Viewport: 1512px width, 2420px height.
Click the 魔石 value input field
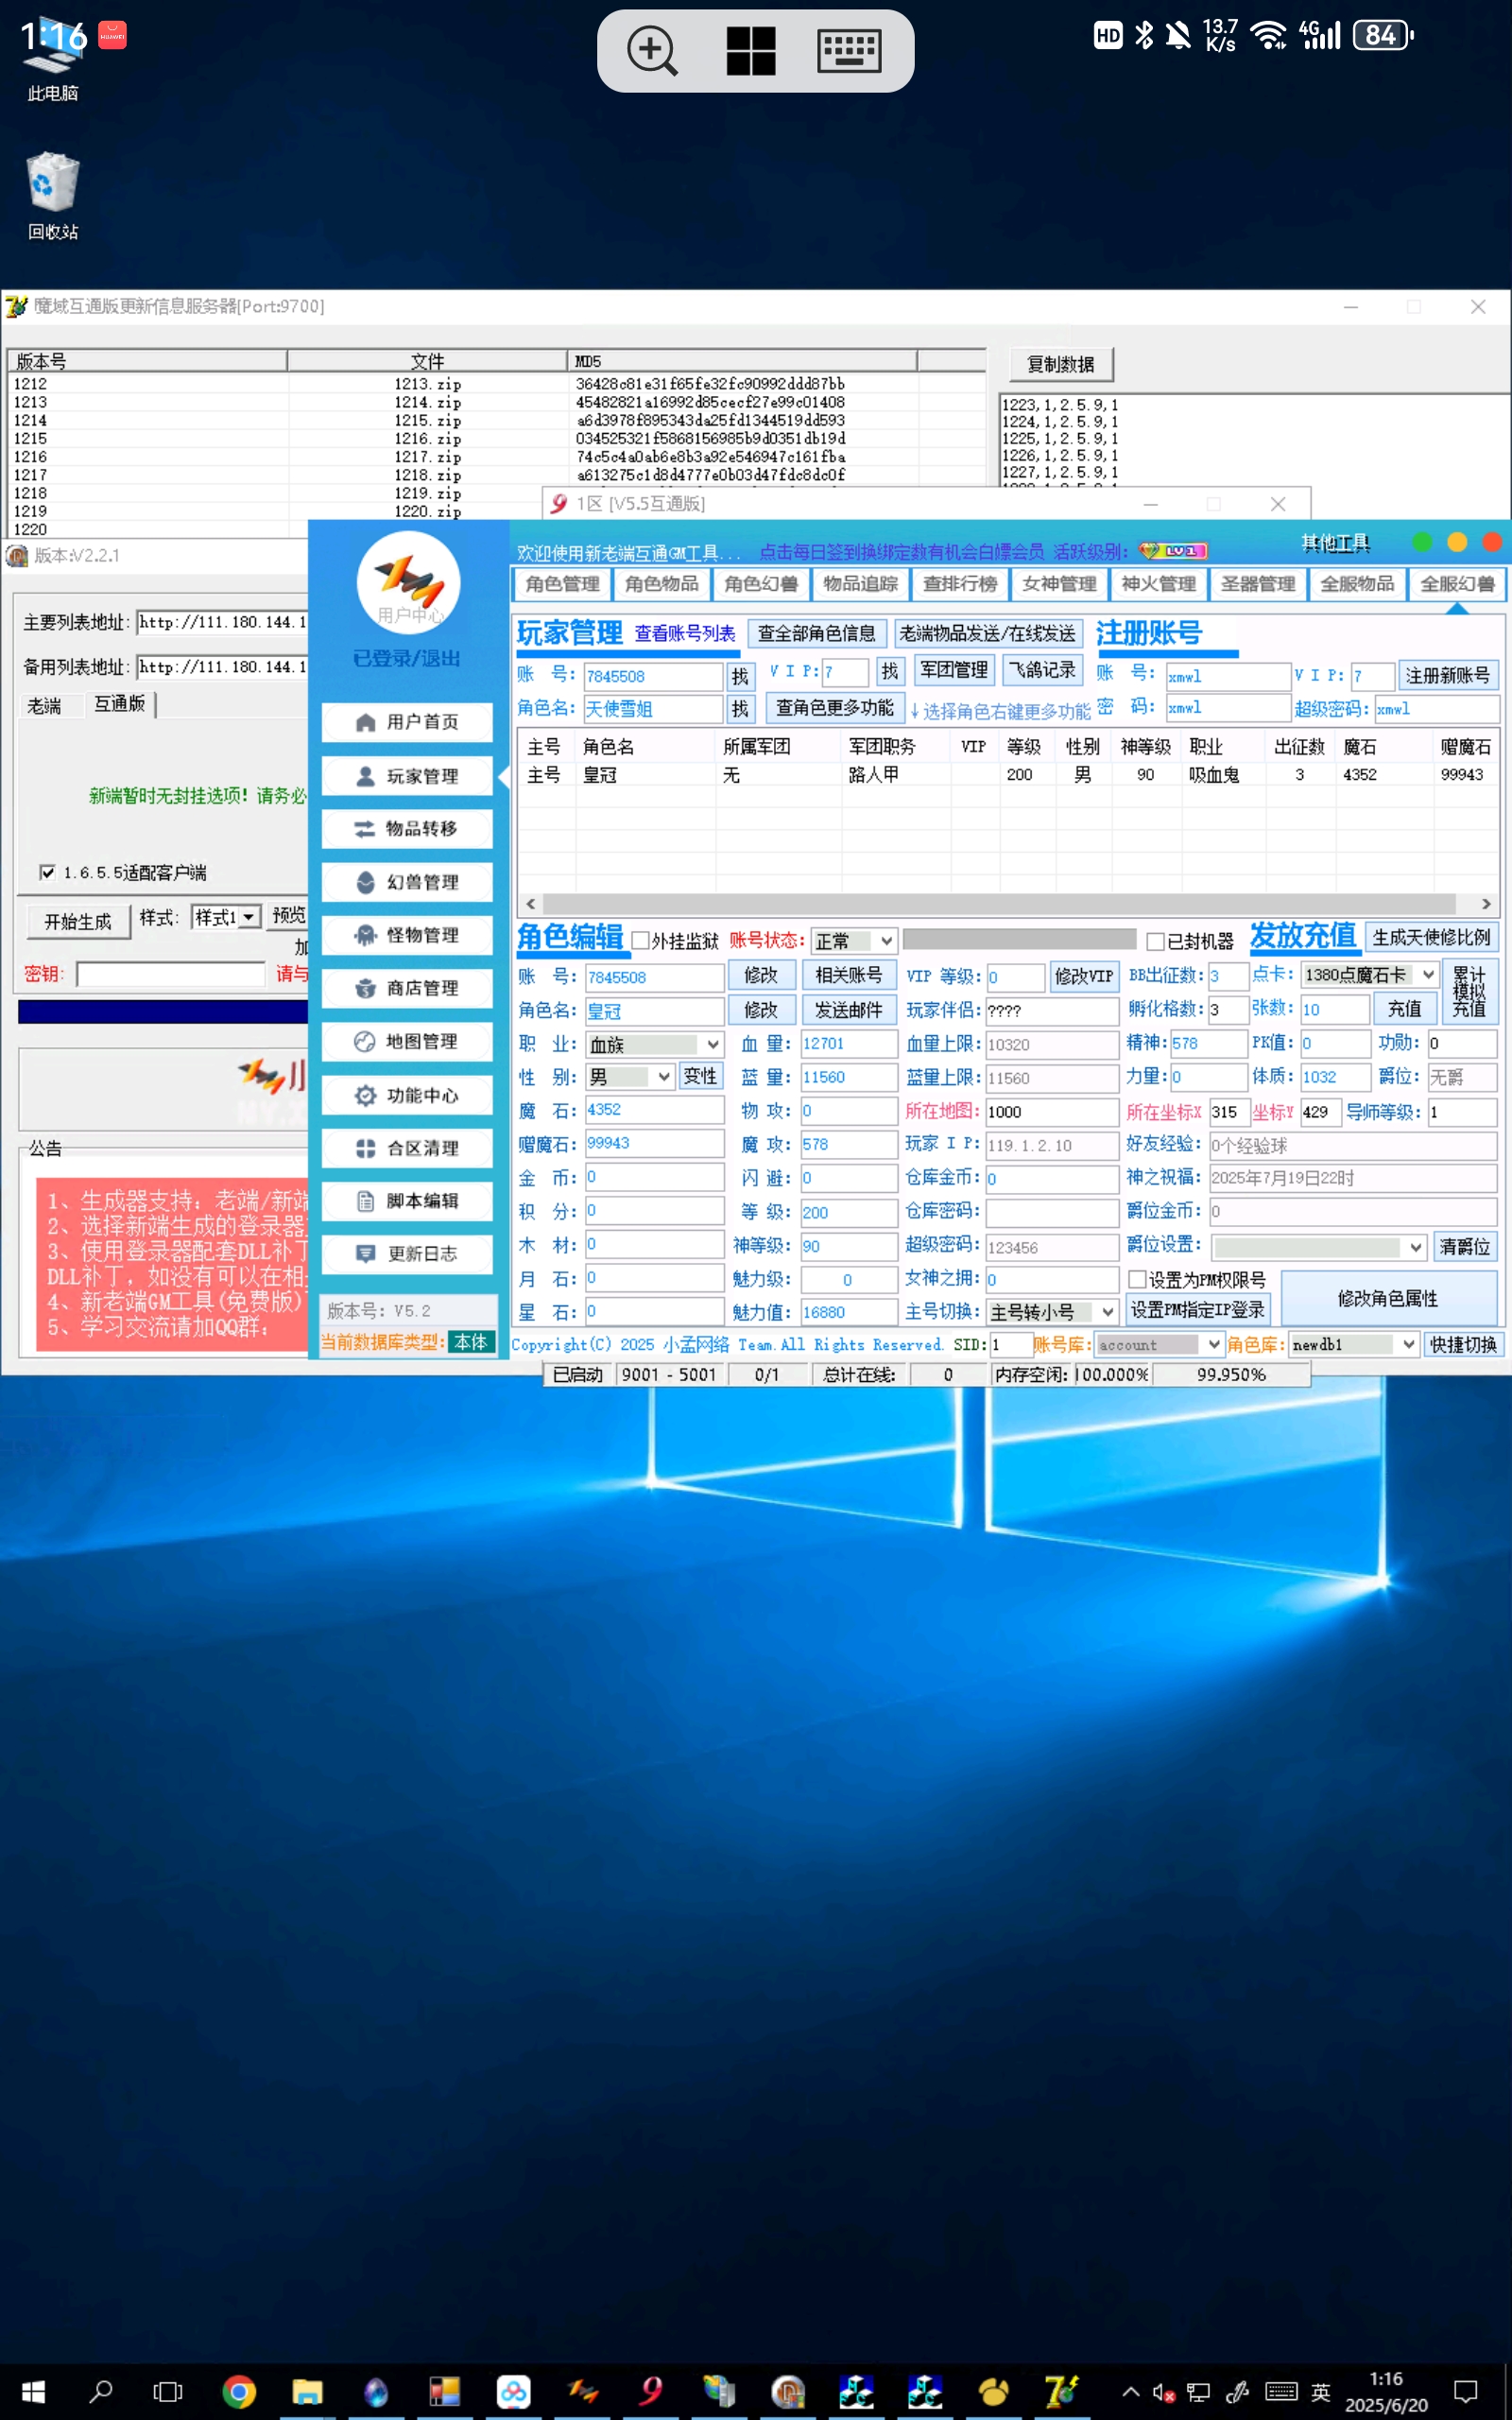tap(653, 1110)
